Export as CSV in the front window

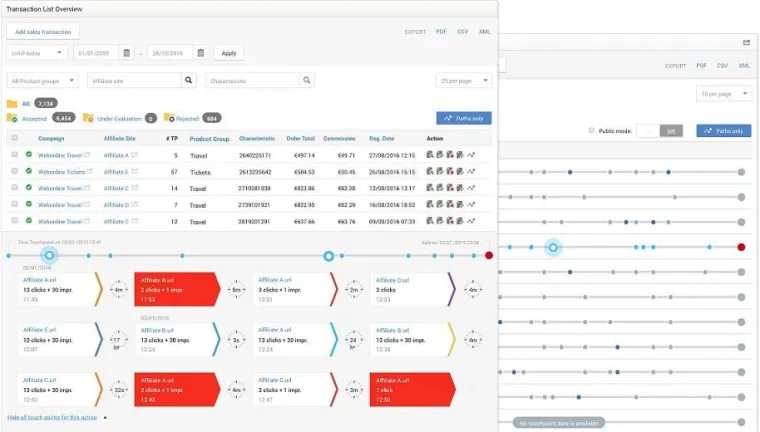click(x=462, y=32)
